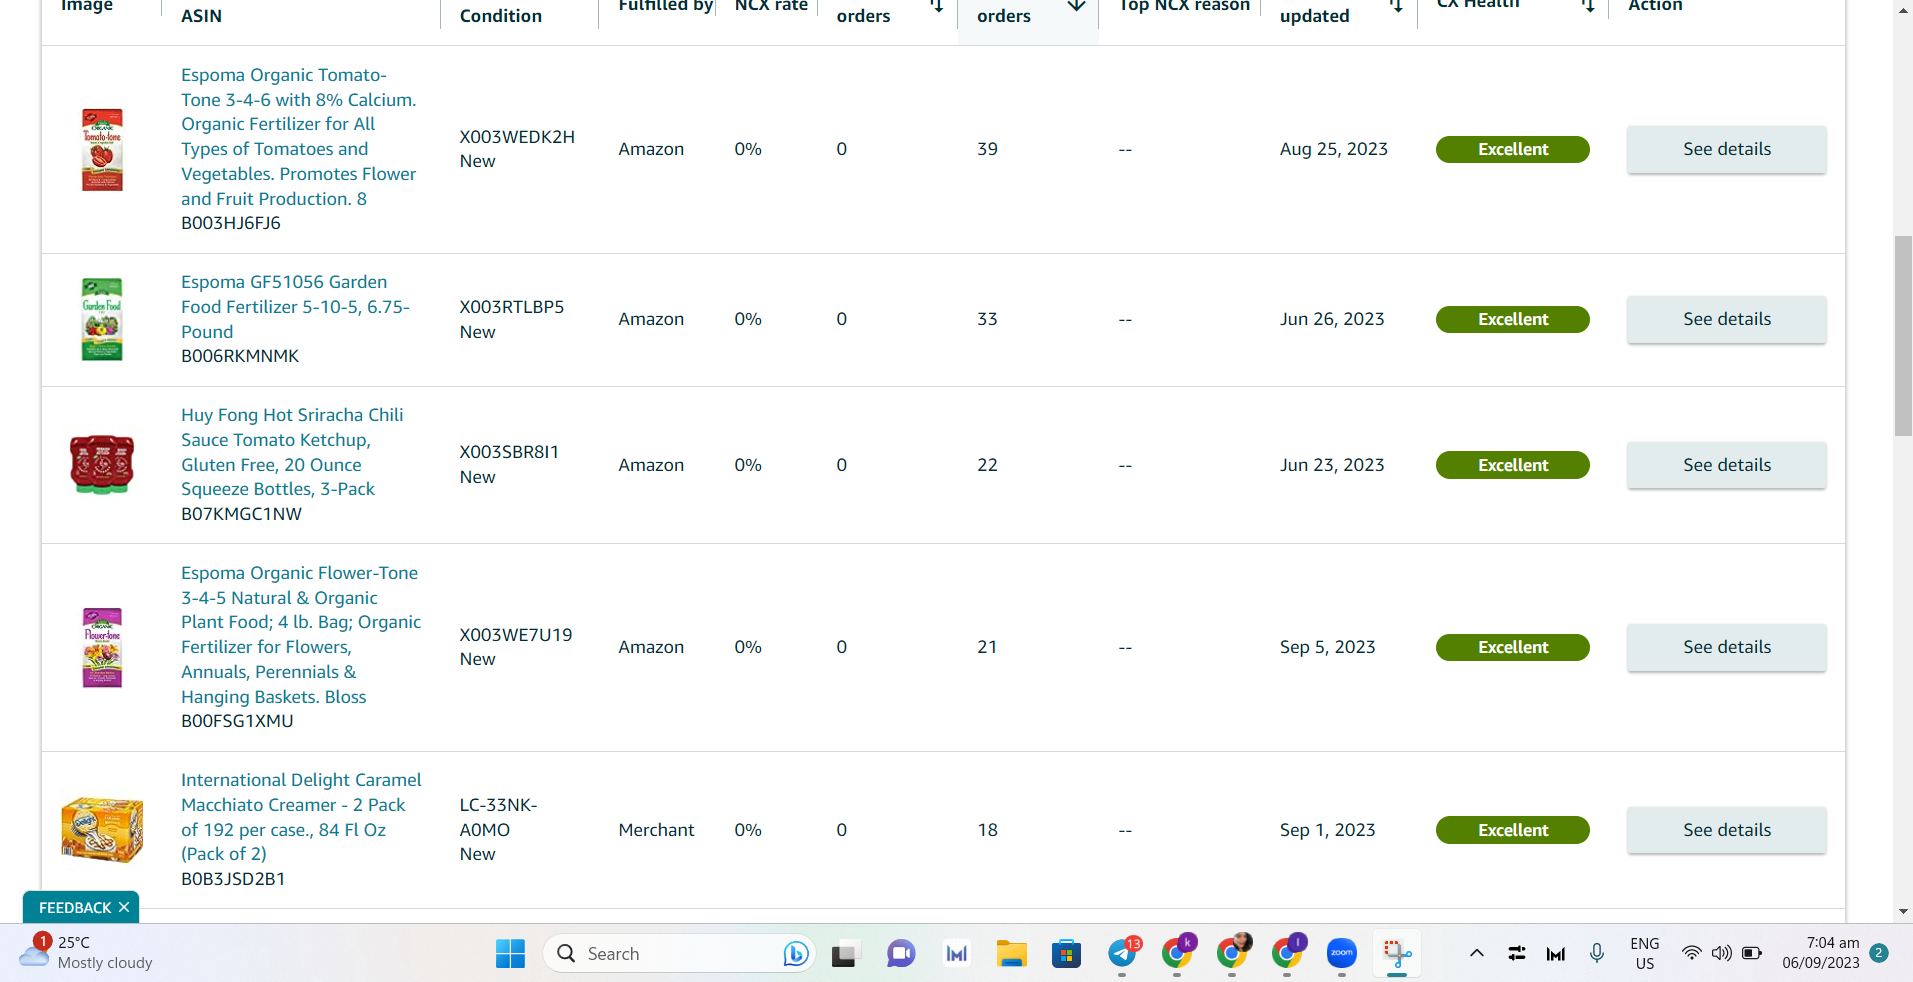The image size is (1913, 982).
Task: Open the Windows Start menu
Action: point(510,954)
